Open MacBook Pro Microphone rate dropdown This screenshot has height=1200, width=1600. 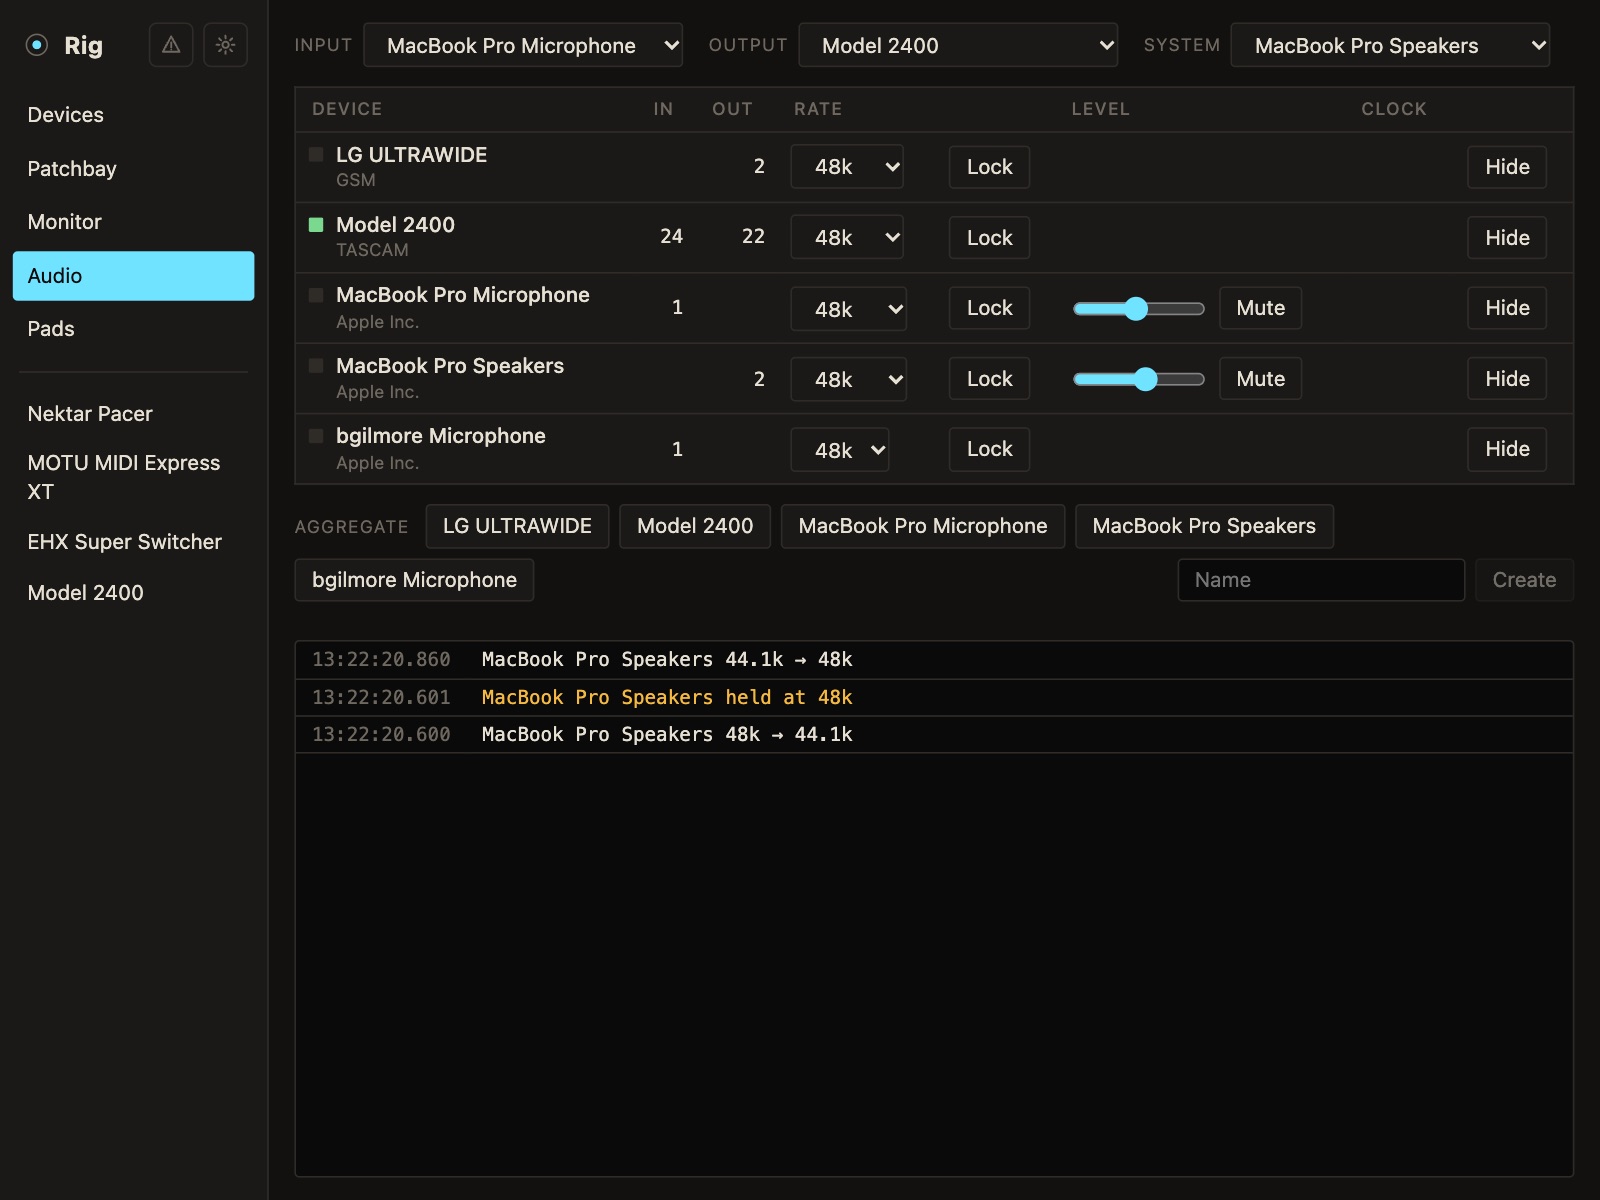click(849, 309)
